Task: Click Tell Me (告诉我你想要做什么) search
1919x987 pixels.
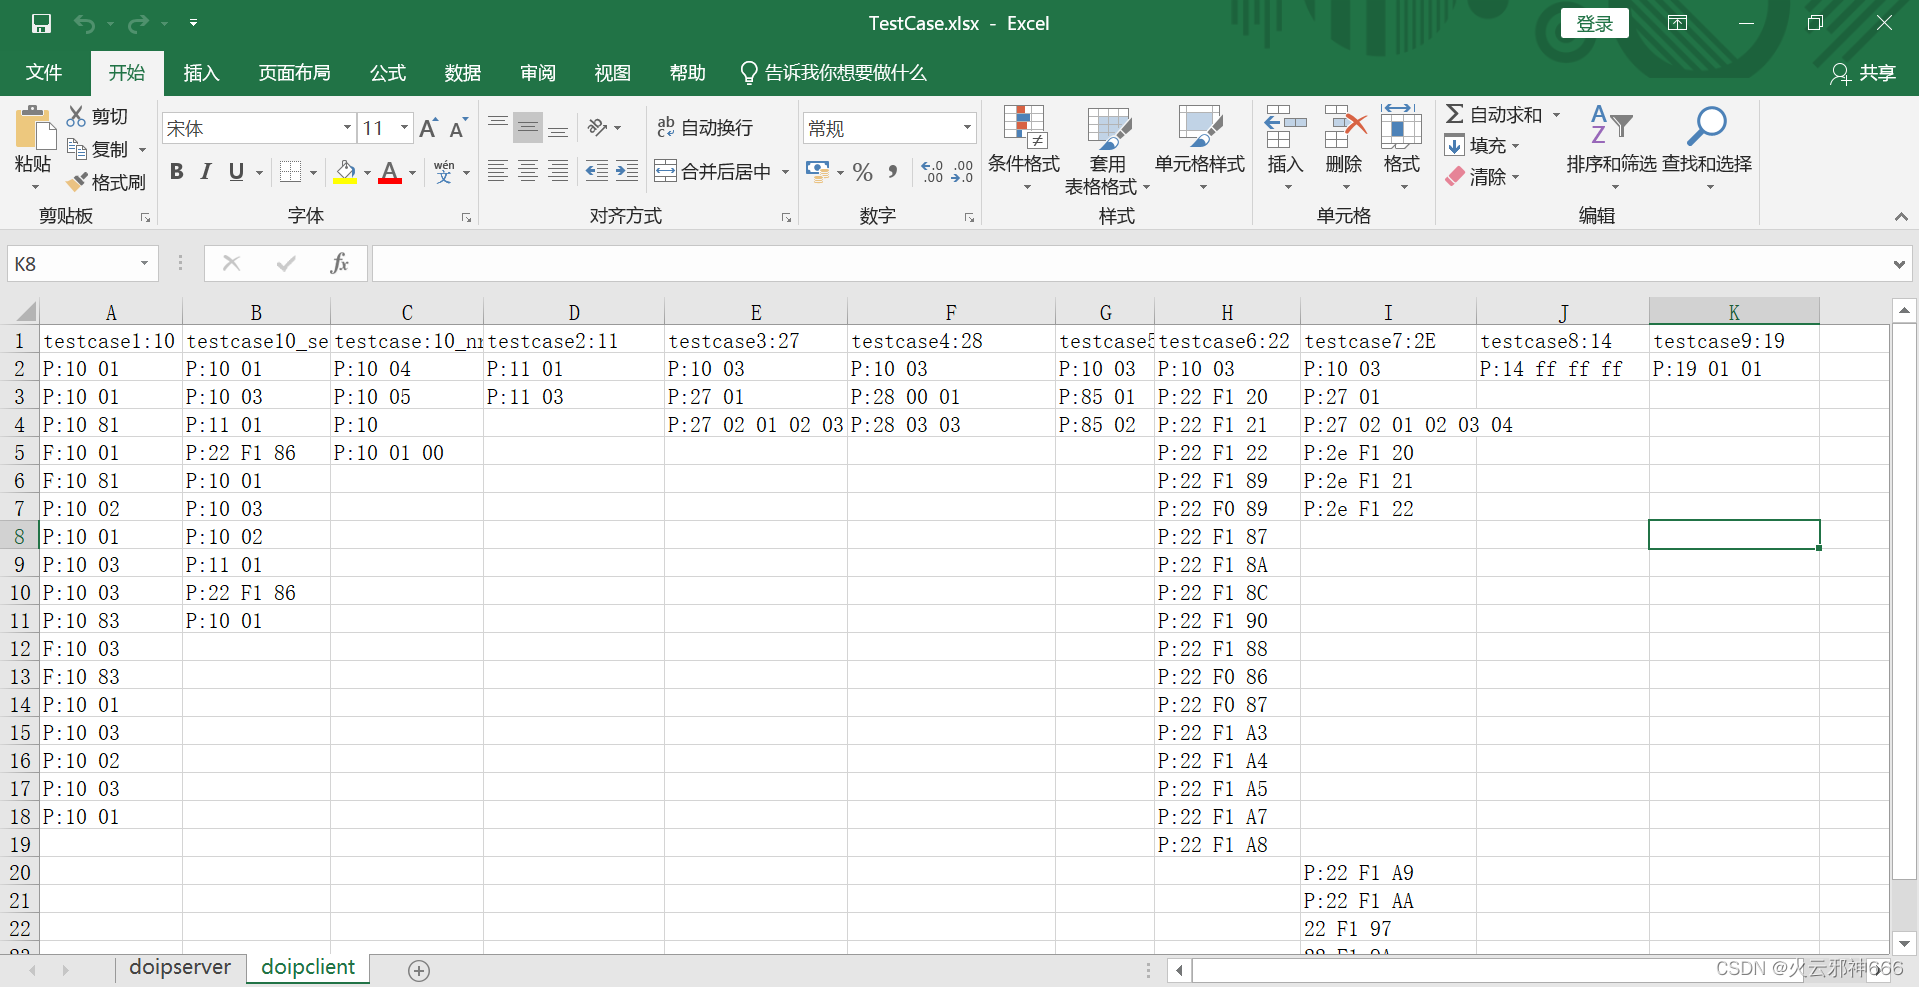Action: 834,73
